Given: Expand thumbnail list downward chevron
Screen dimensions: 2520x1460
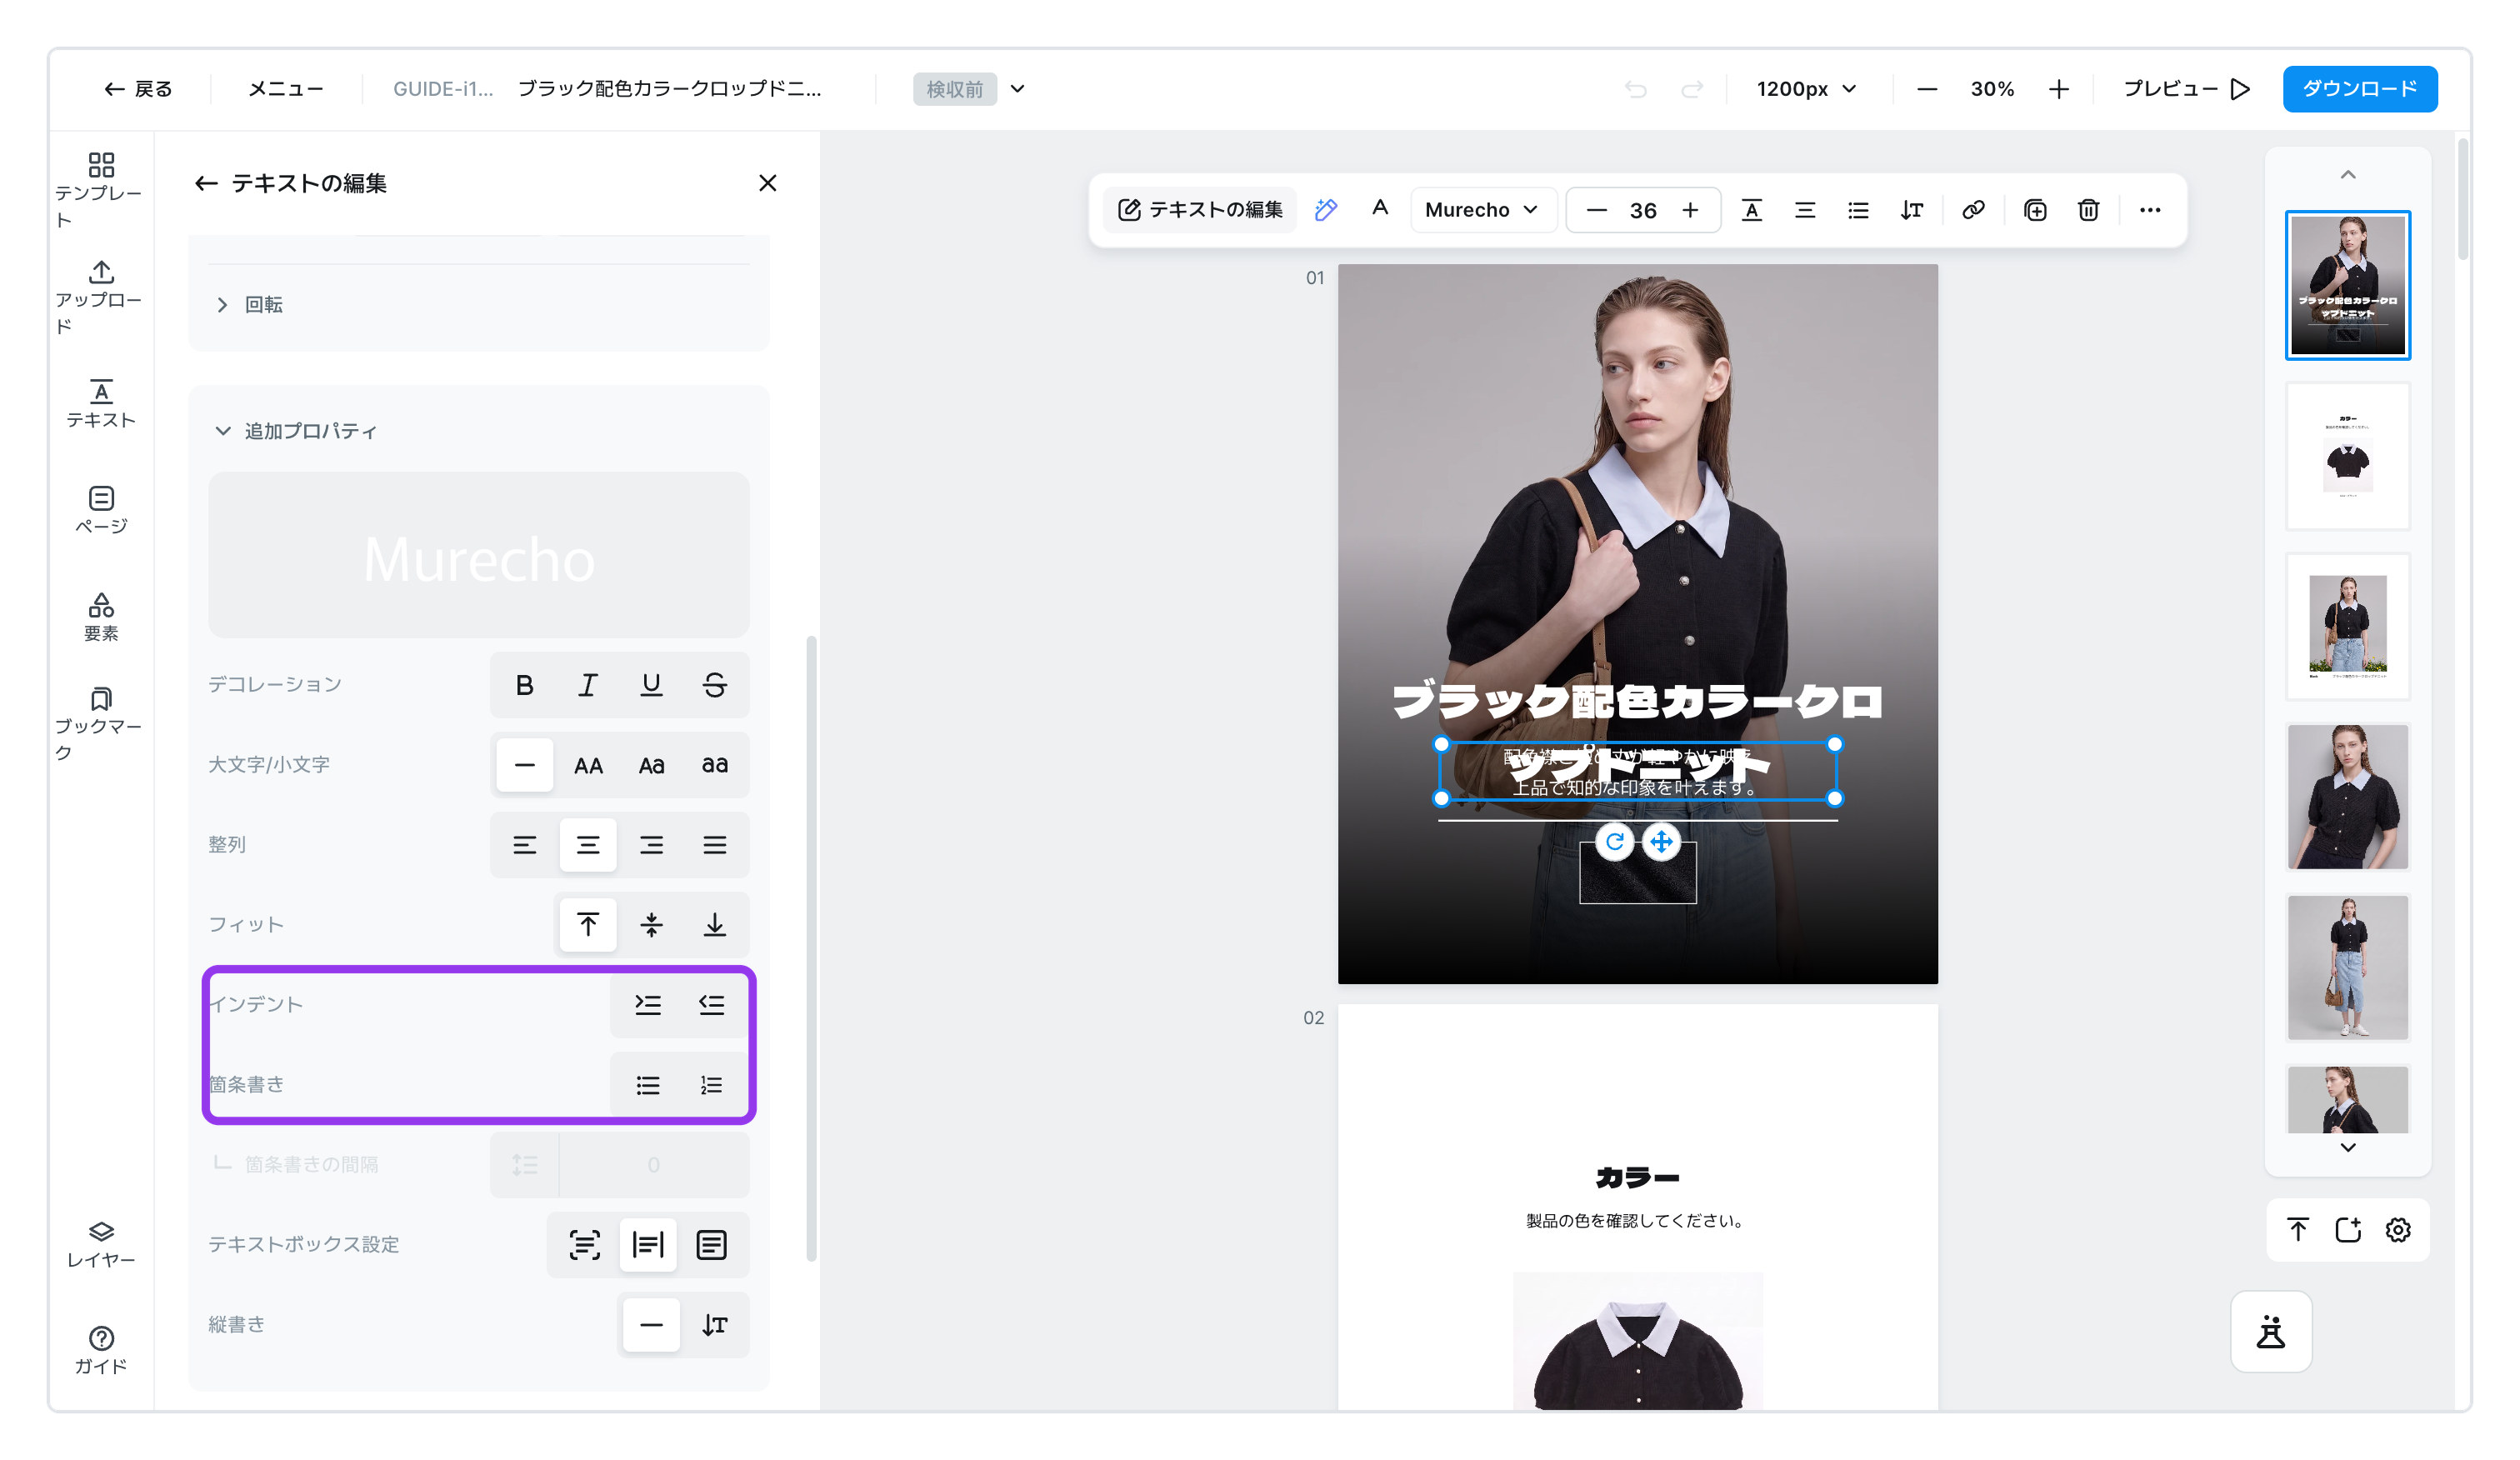Looking at the screenshot, I should tap(2348, 1147).
